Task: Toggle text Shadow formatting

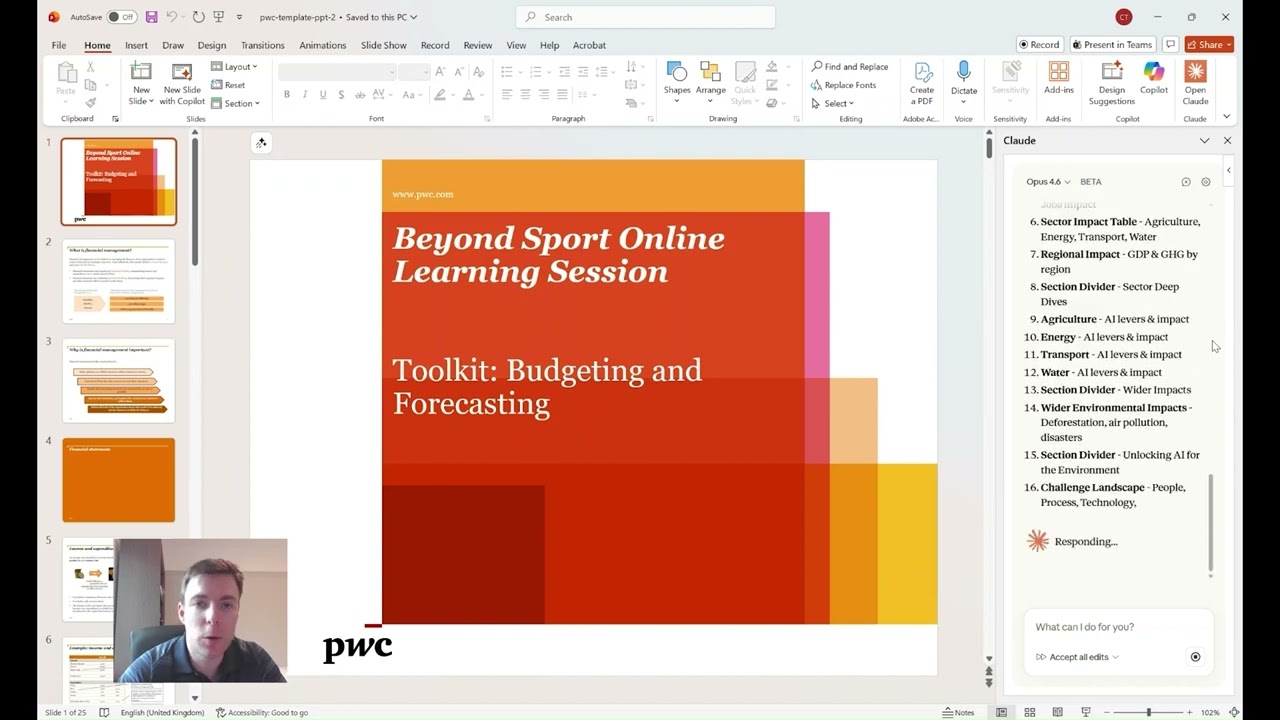Action: 341,95
